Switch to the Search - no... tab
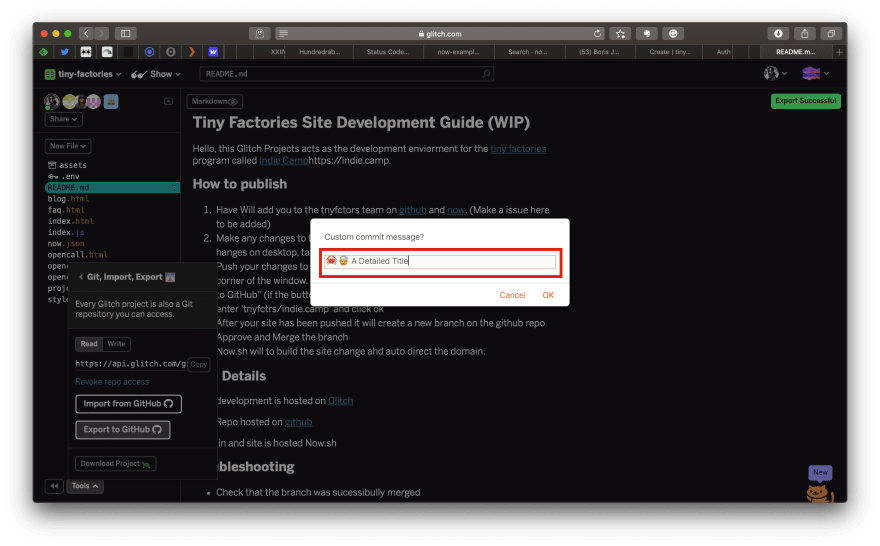Viewport: 880px width, 546px height. 528,52
